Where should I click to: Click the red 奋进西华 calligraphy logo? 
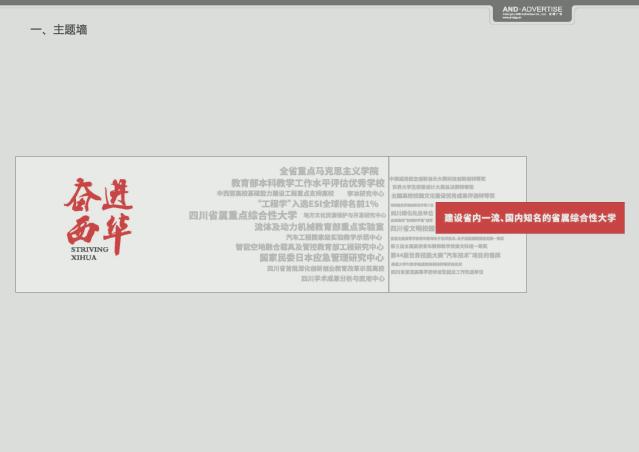point(99,216)
